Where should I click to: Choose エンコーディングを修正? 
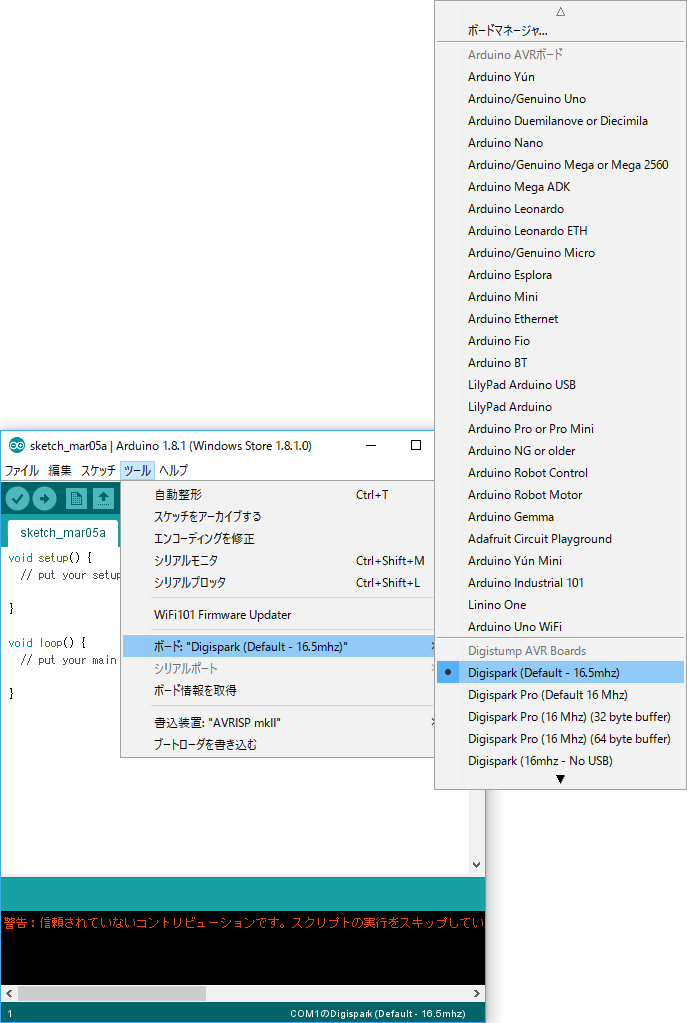pos(279,539)
